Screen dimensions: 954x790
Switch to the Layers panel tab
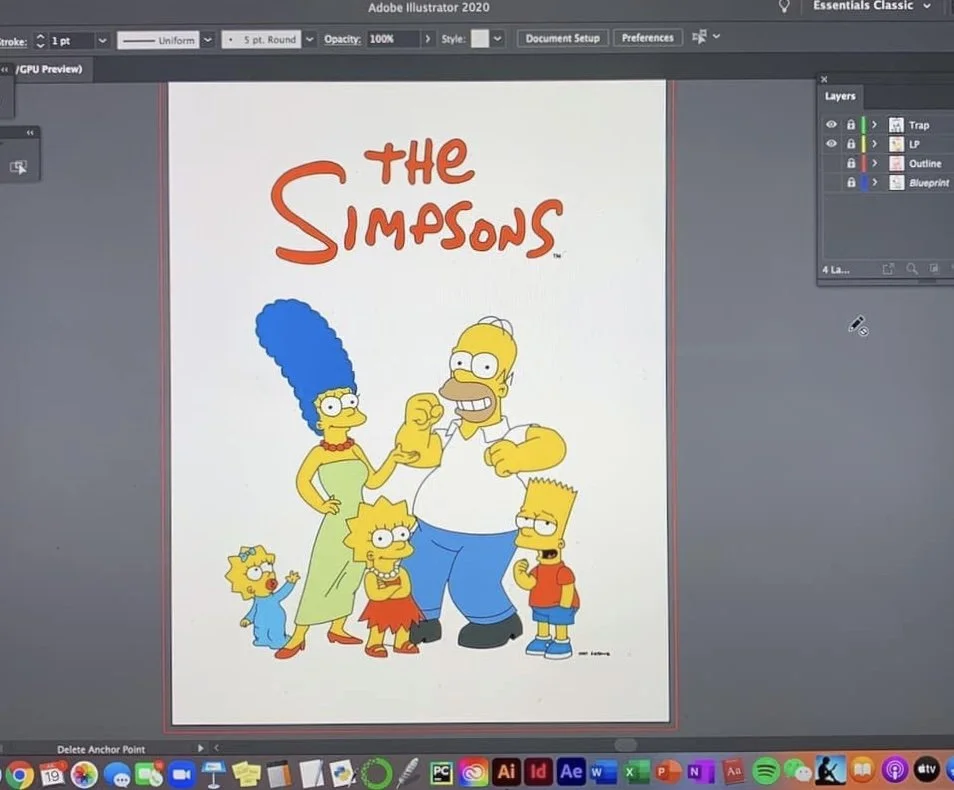coord(840,96)
